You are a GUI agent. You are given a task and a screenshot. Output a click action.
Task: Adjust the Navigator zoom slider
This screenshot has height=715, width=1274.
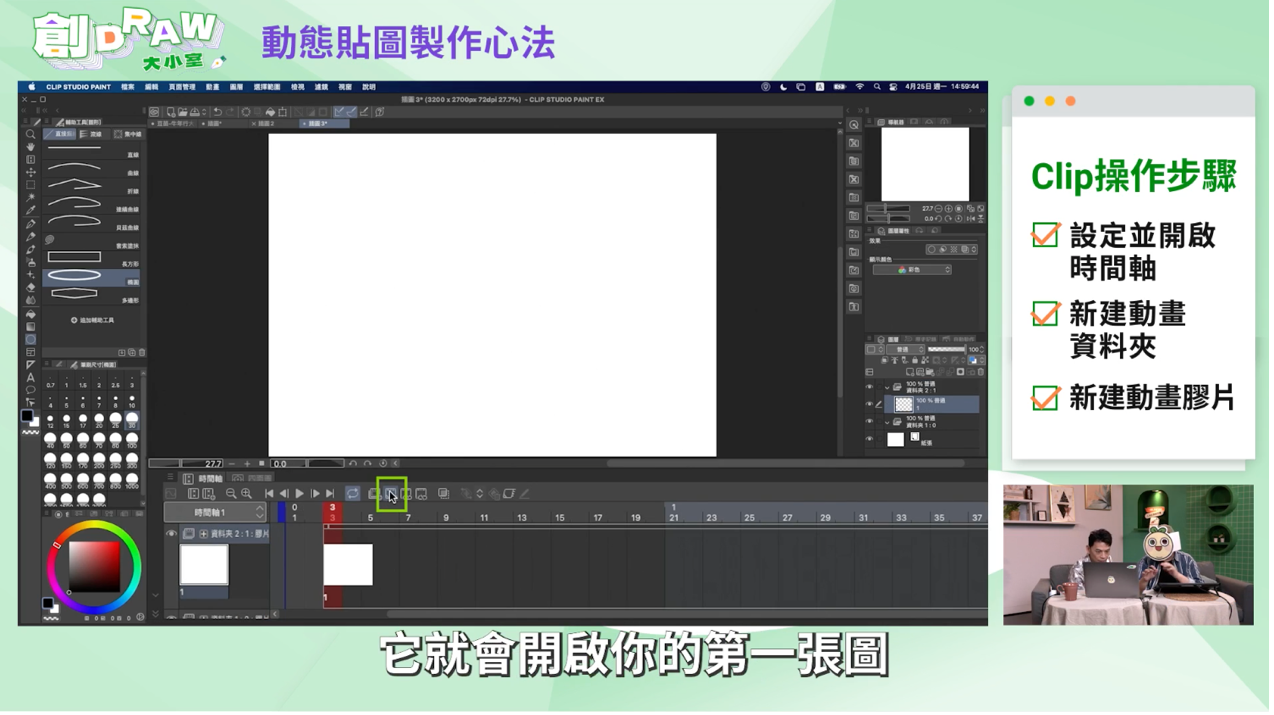tap(889, 208)
